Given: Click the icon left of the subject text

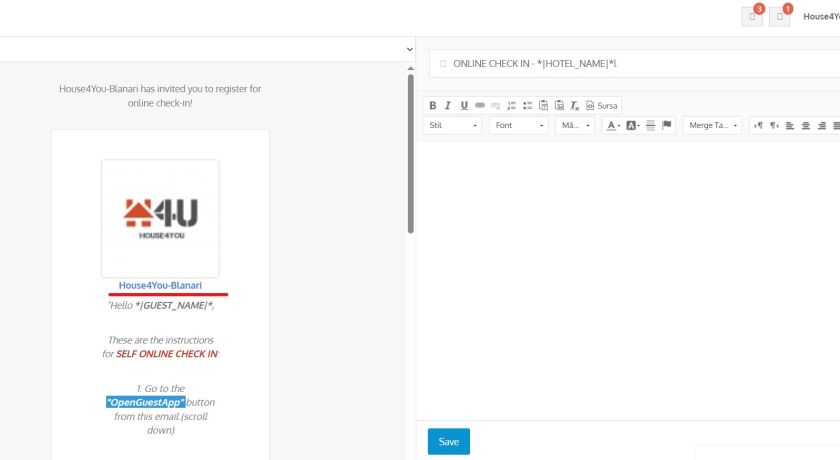Looking at the screenshot, I should (443, 64).
